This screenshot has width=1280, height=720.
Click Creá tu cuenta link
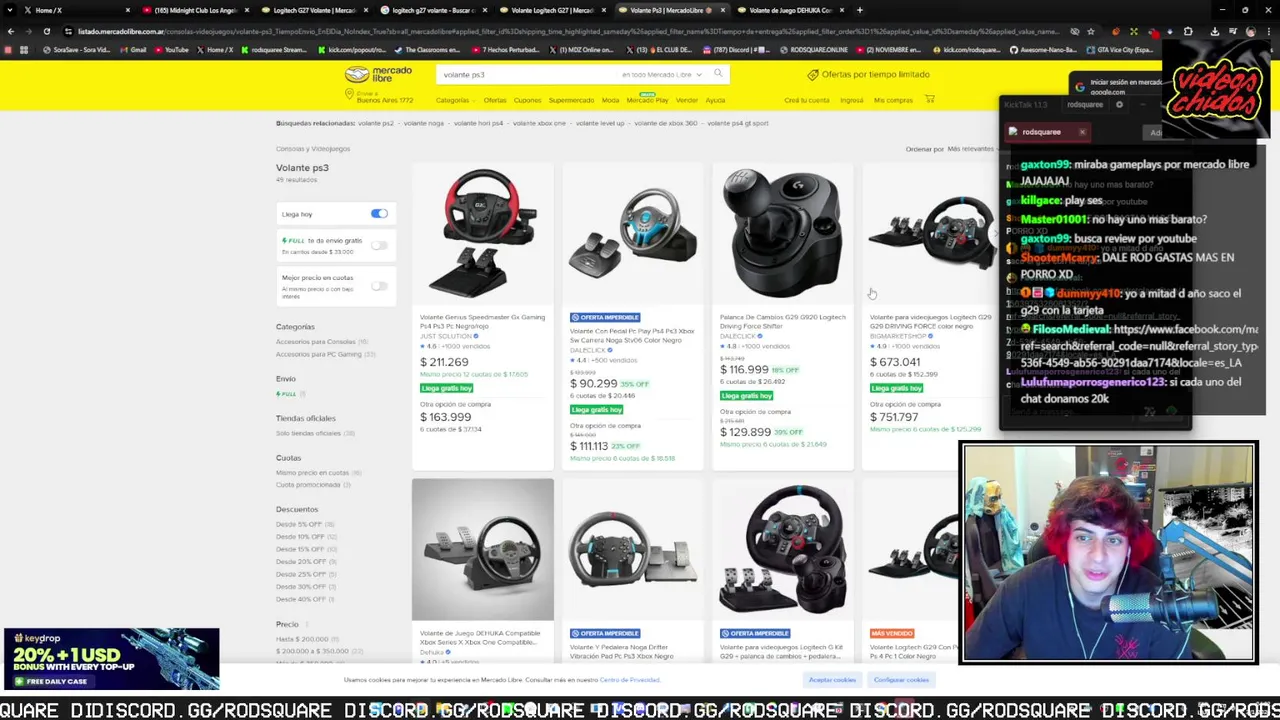pos(806,100)
